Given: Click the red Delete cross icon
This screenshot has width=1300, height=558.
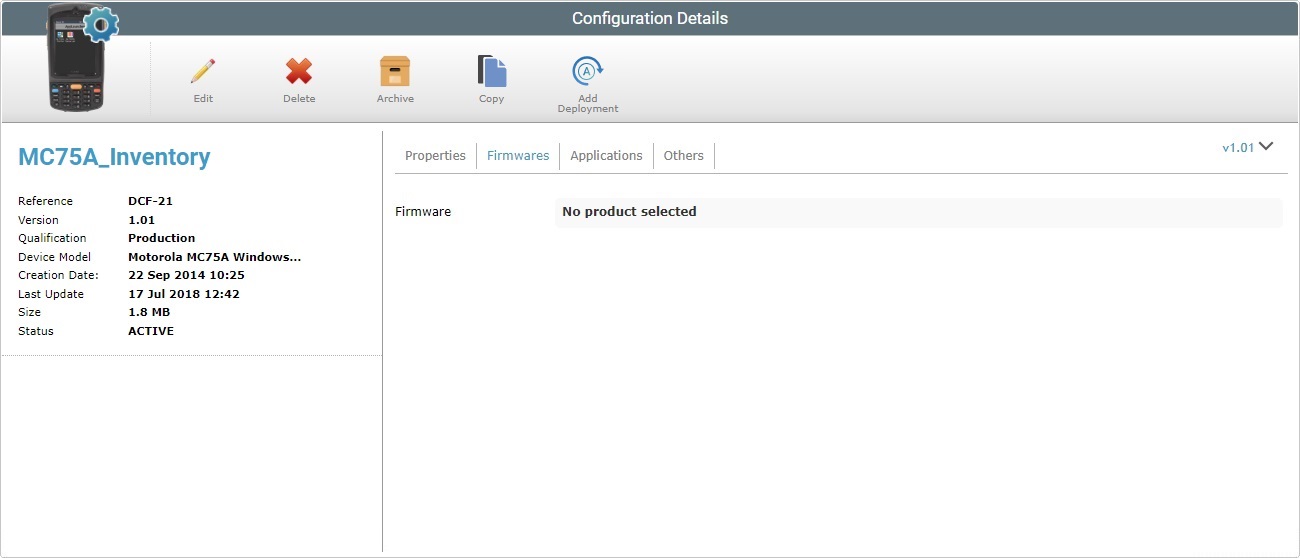Looking at the screenshot, I should tap(299, 71).
